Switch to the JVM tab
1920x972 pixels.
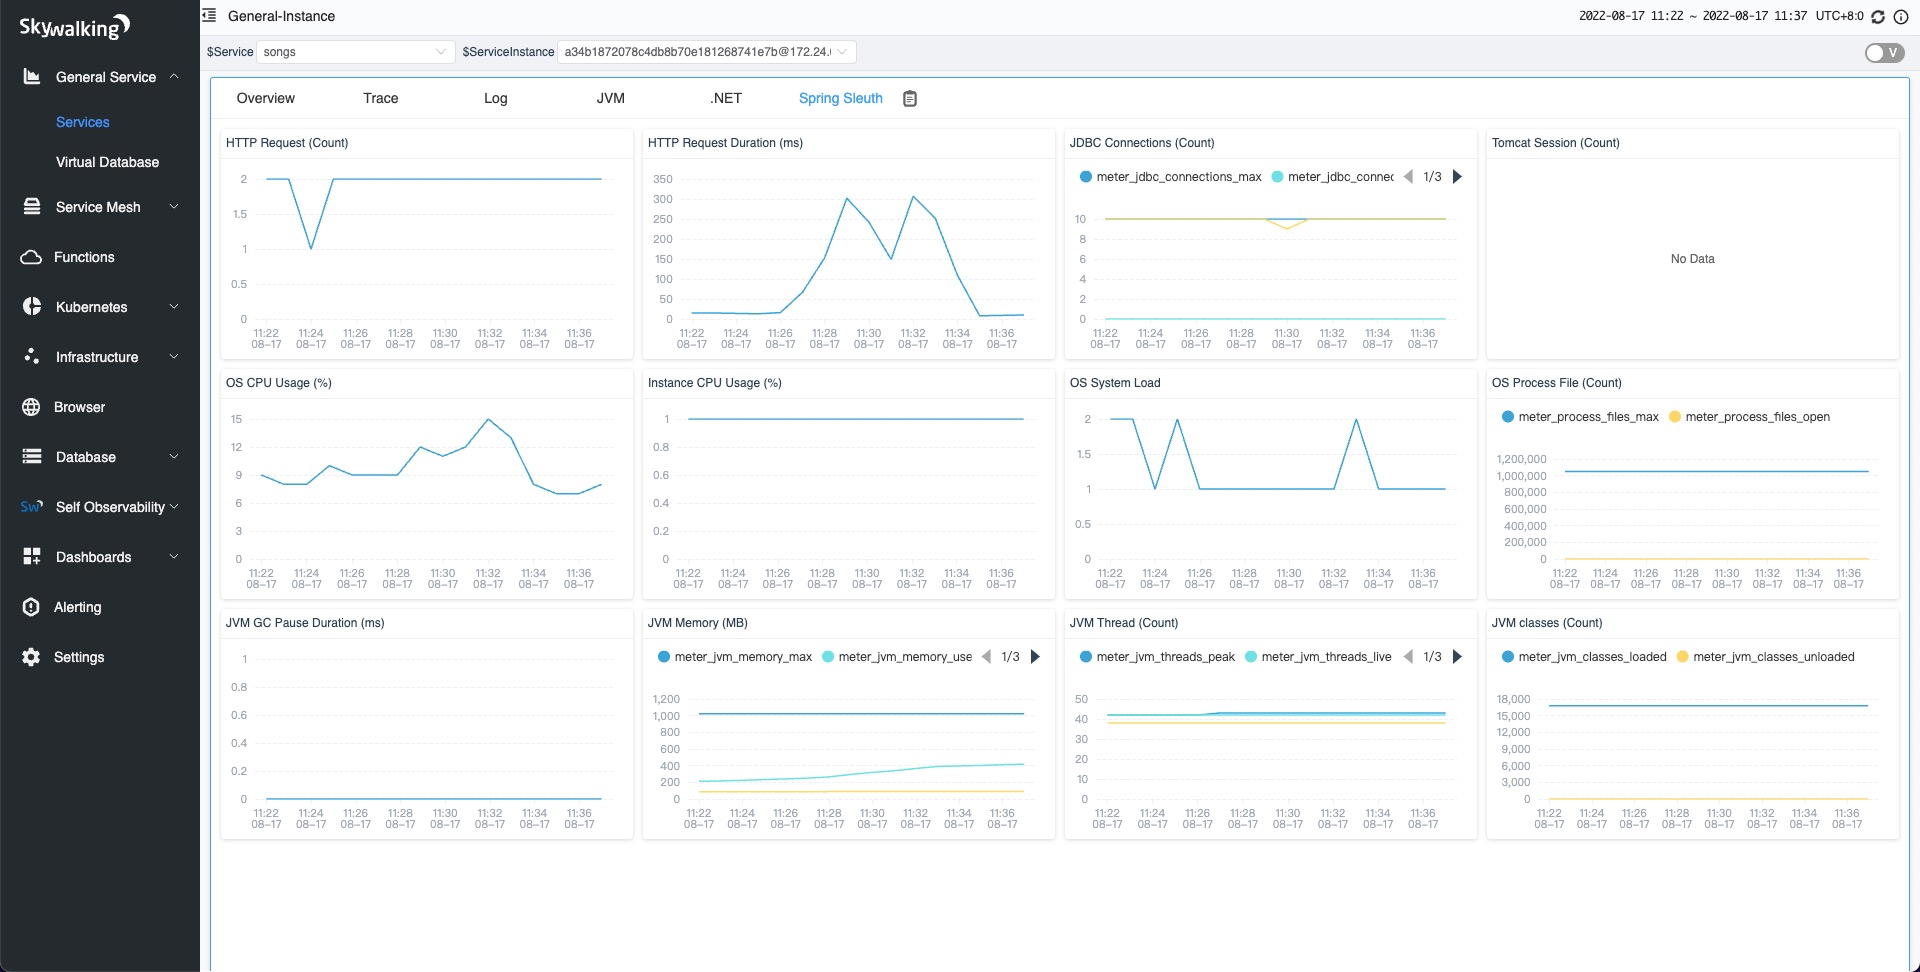click(610, 98)
